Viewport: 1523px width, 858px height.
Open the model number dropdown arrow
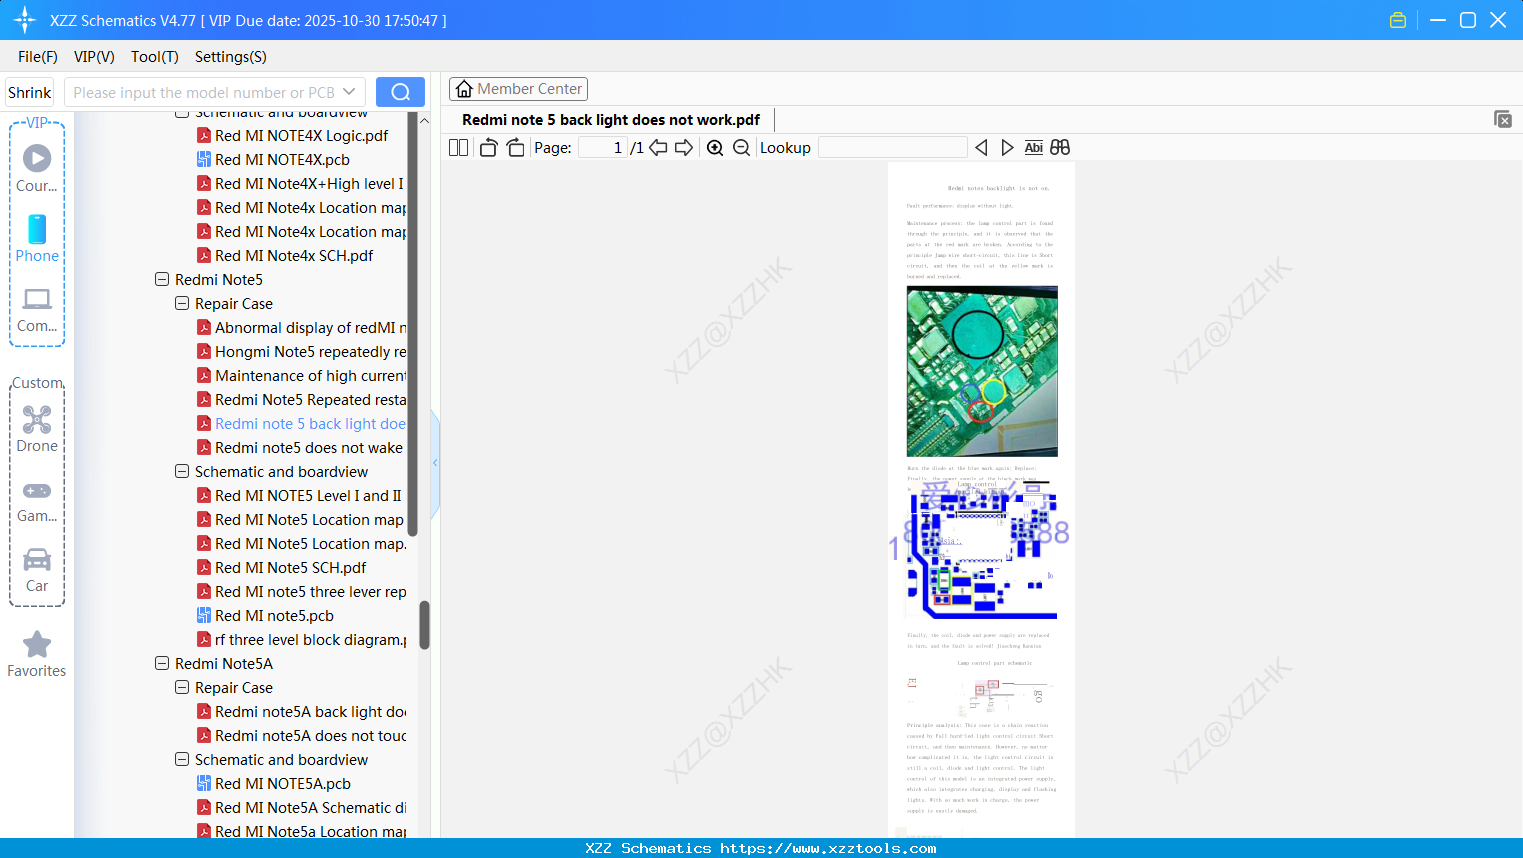[x=349, y=92]
